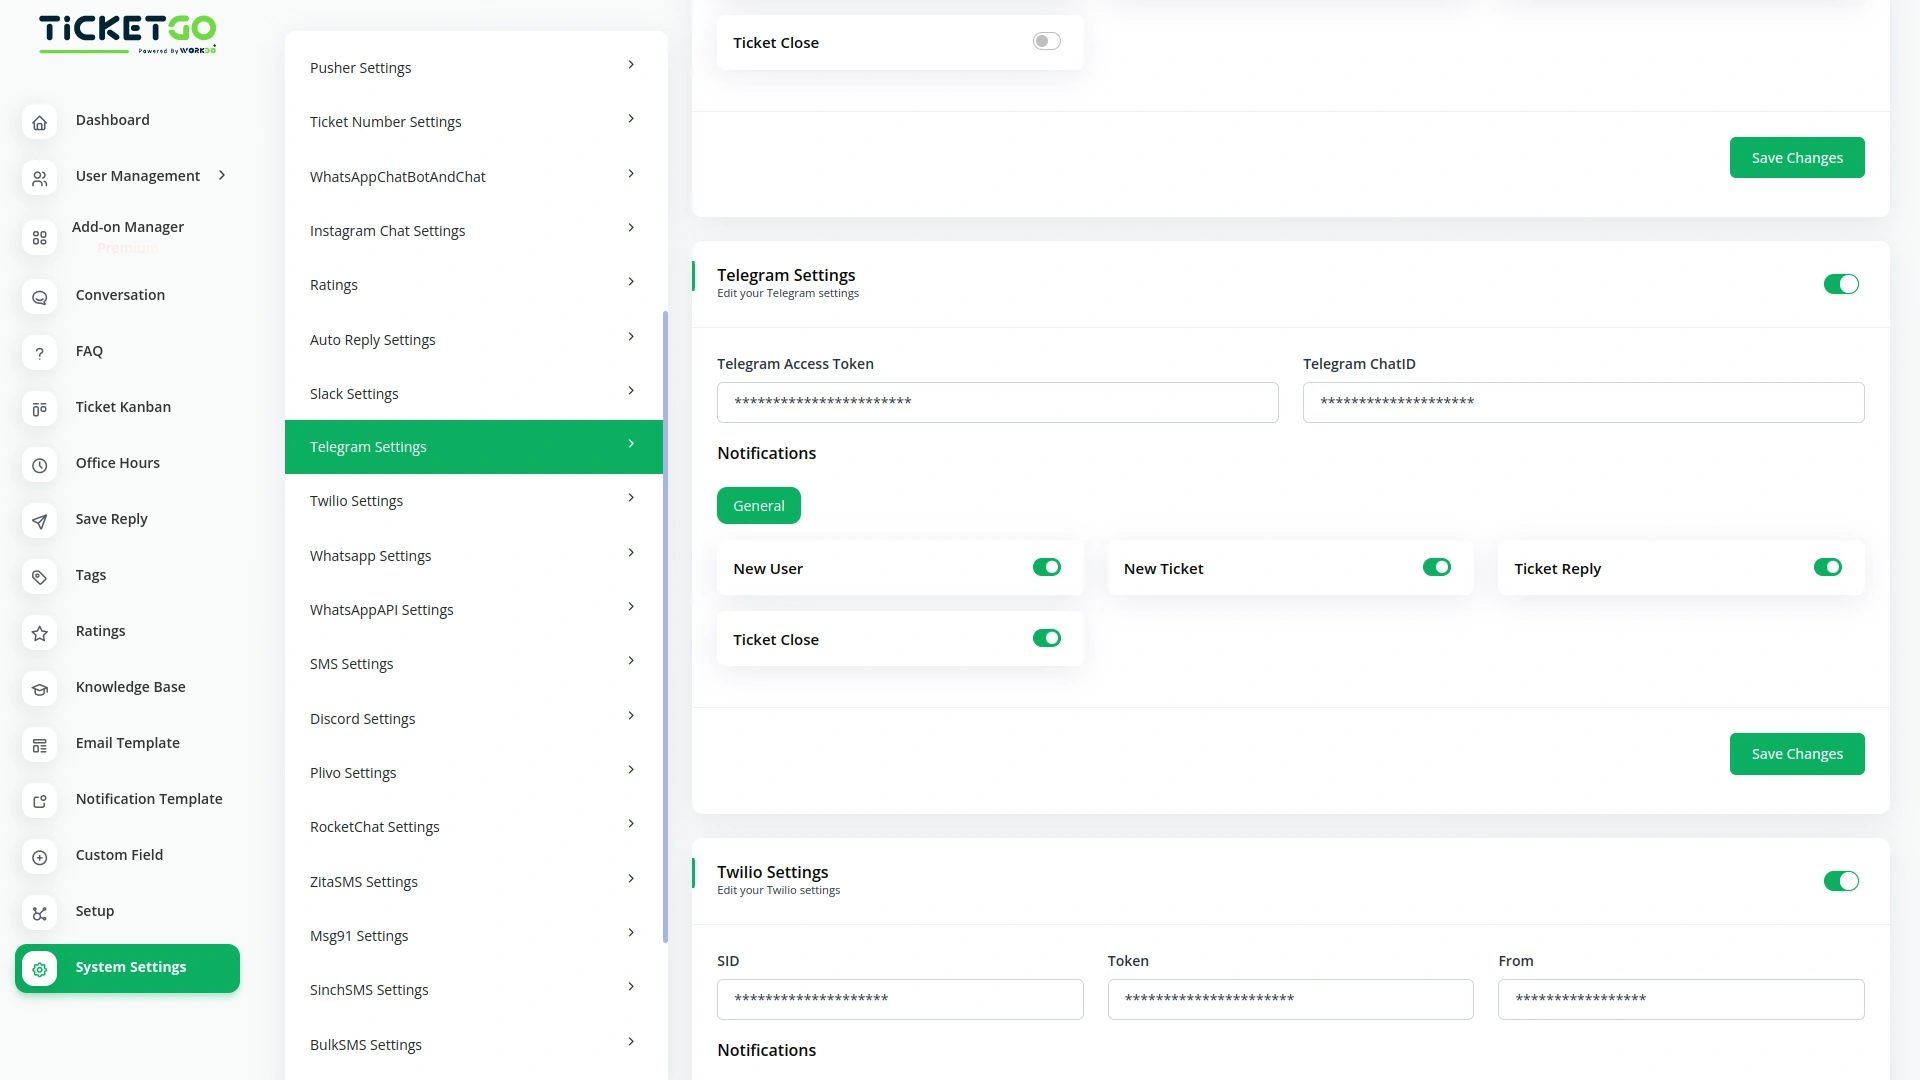The width and height of the screenshot is (1920, 1080).
Task: Enable the upper Ticket Close toggle
Action: [1046, 41]
